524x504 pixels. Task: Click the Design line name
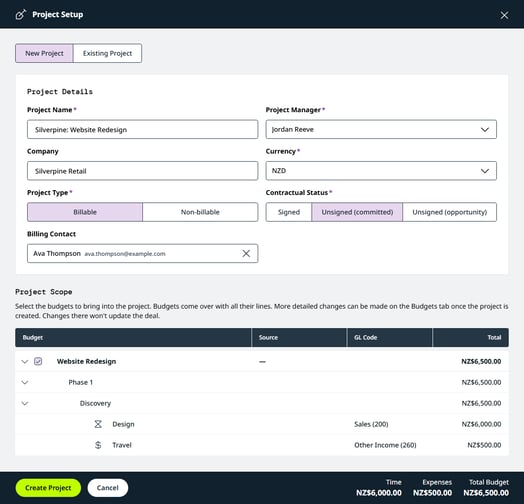(x=123, y=424)
